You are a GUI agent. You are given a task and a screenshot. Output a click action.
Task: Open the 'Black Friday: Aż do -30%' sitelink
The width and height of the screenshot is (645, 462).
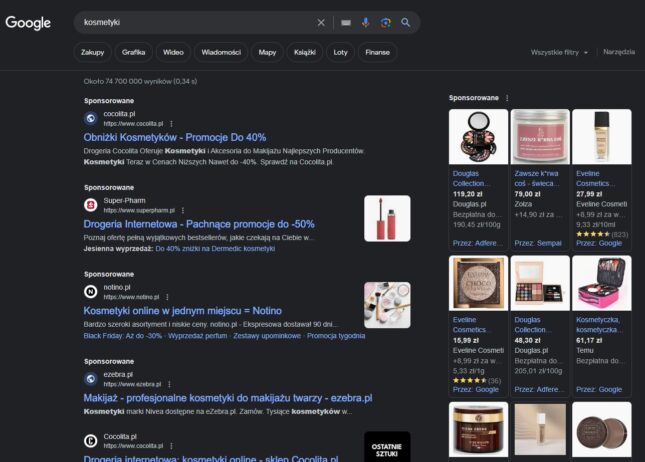point(123,336)
